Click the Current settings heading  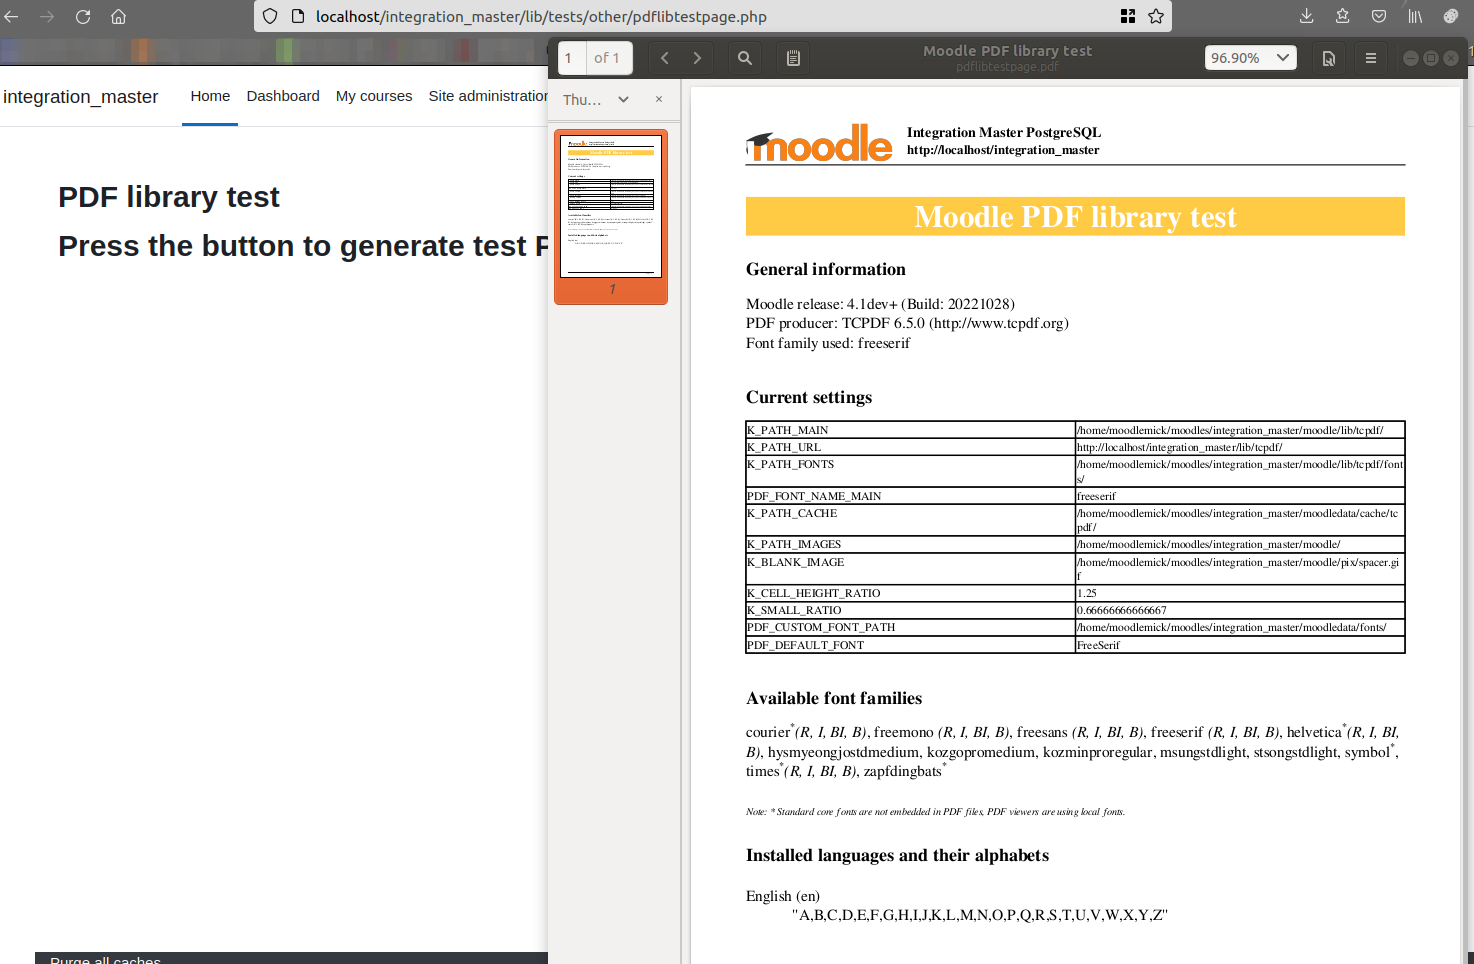pyautogui.click(x=809, y=397)
